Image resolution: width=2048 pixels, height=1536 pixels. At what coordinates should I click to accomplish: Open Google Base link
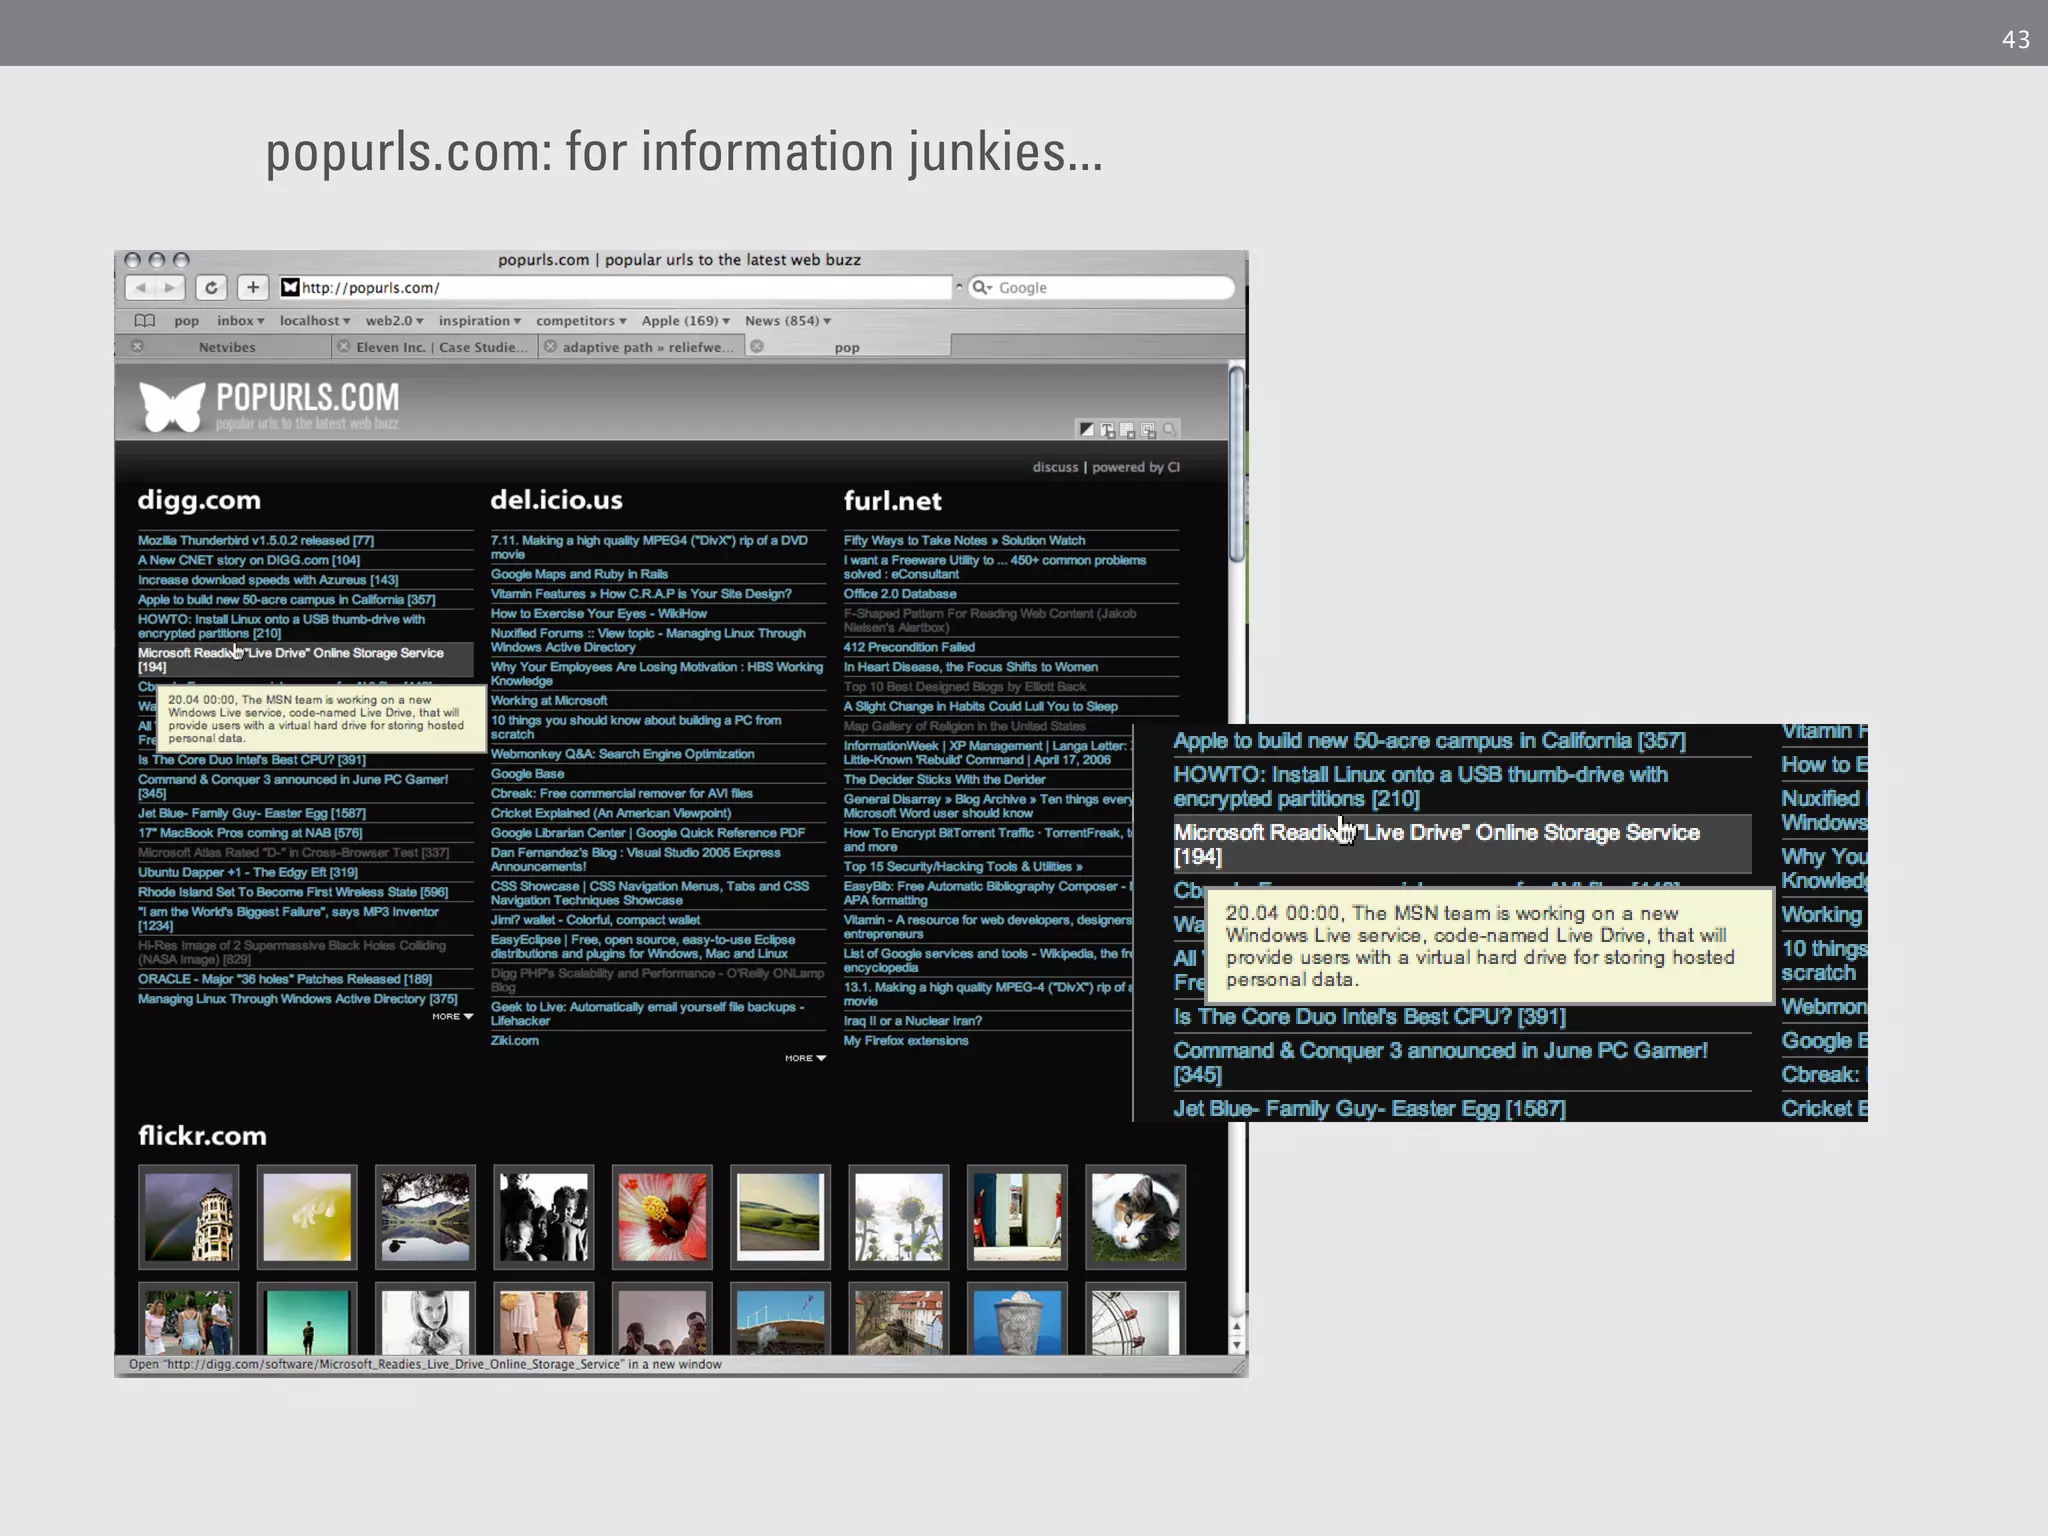click(527, 774)
